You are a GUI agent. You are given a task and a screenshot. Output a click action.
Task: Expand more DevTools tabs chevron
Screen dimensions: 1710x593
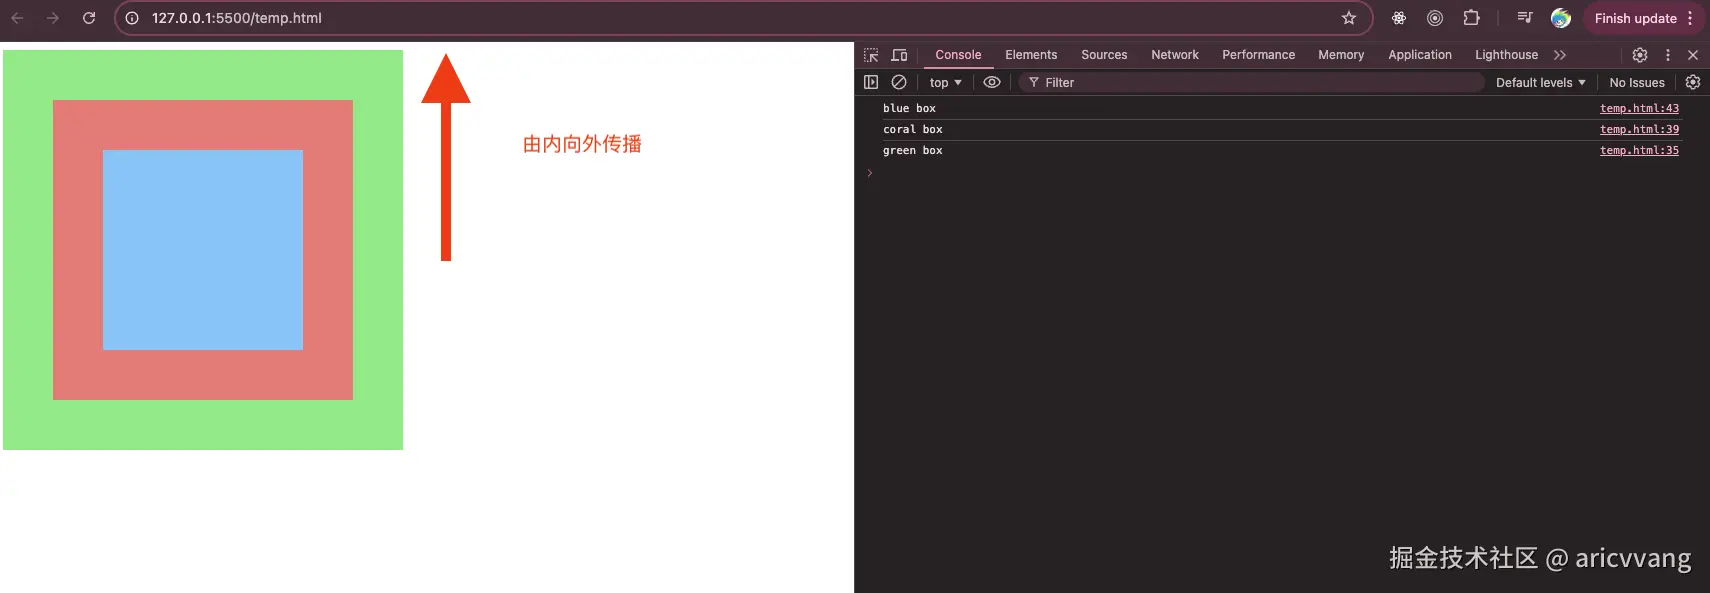click(1560, 55)
